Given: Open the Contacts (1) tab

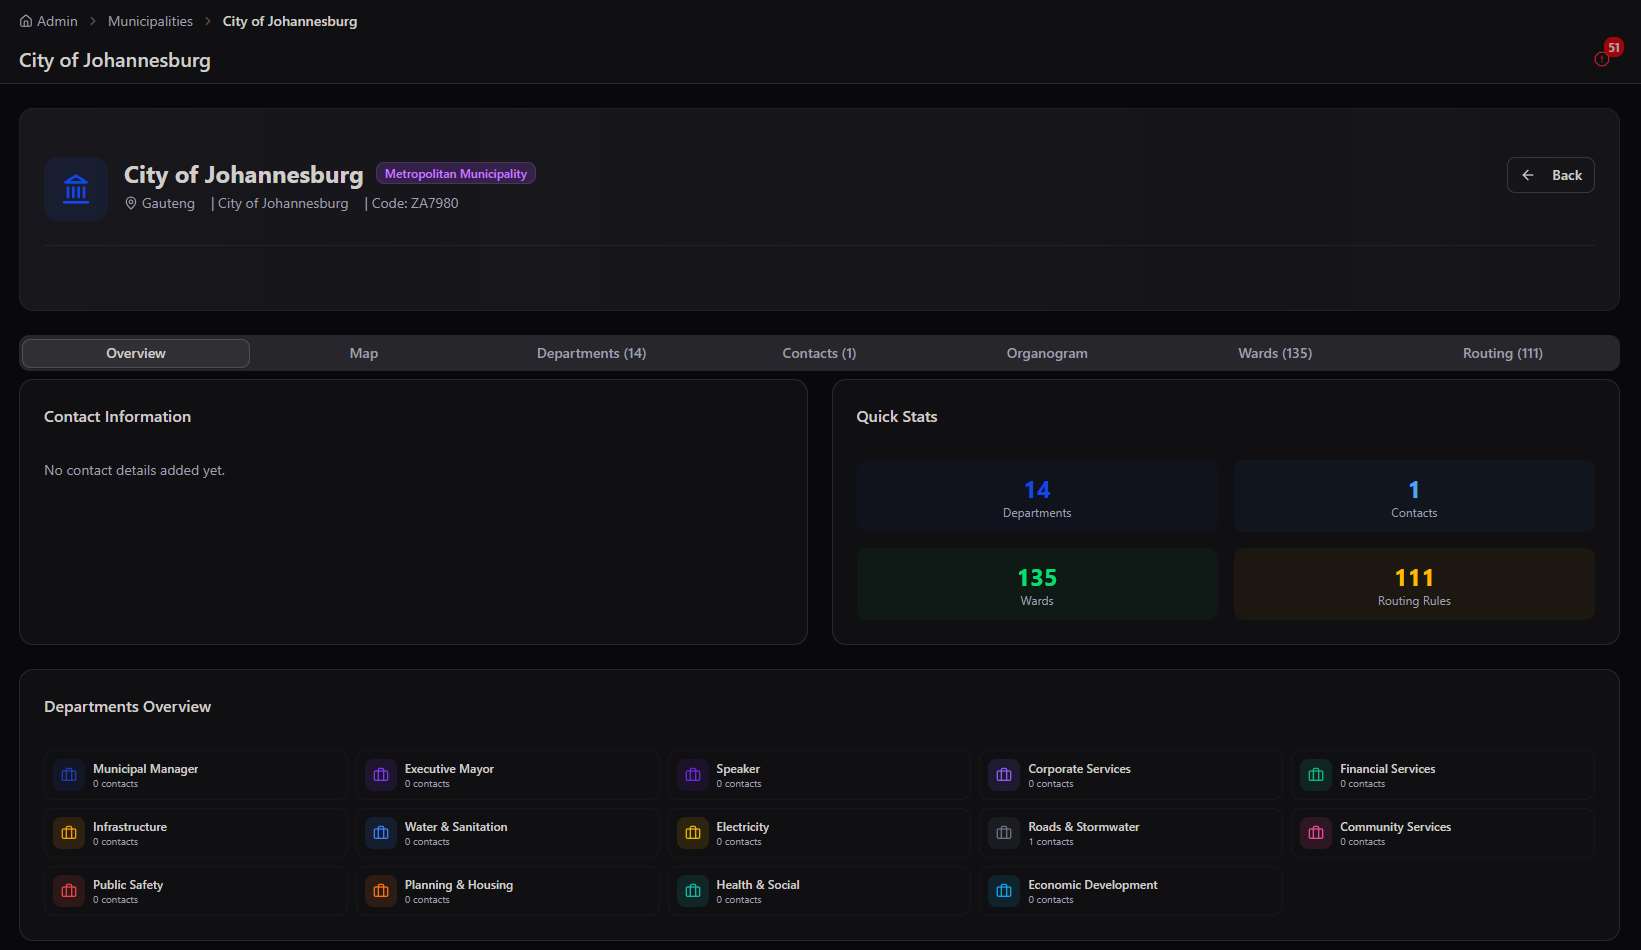Looking at the screenshot, I should pyautogui.click(x=819, y=353).
